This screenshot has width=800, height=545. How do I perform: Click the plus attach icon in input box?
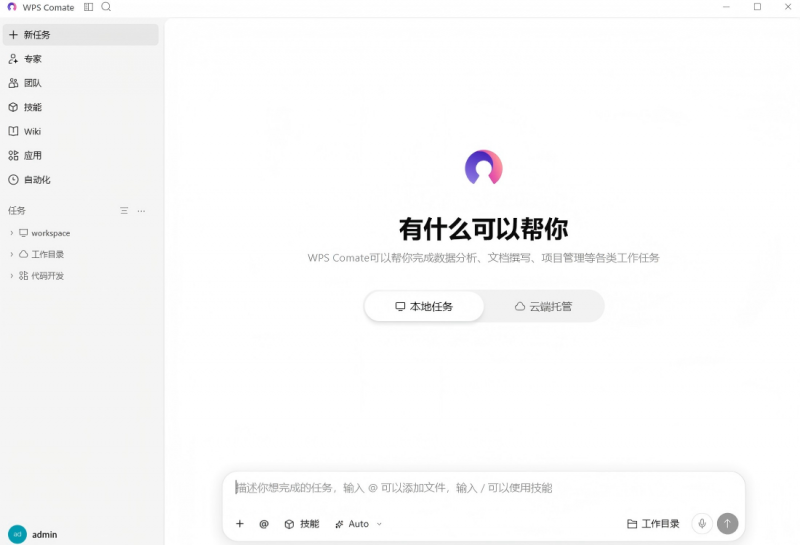point(240,524)
